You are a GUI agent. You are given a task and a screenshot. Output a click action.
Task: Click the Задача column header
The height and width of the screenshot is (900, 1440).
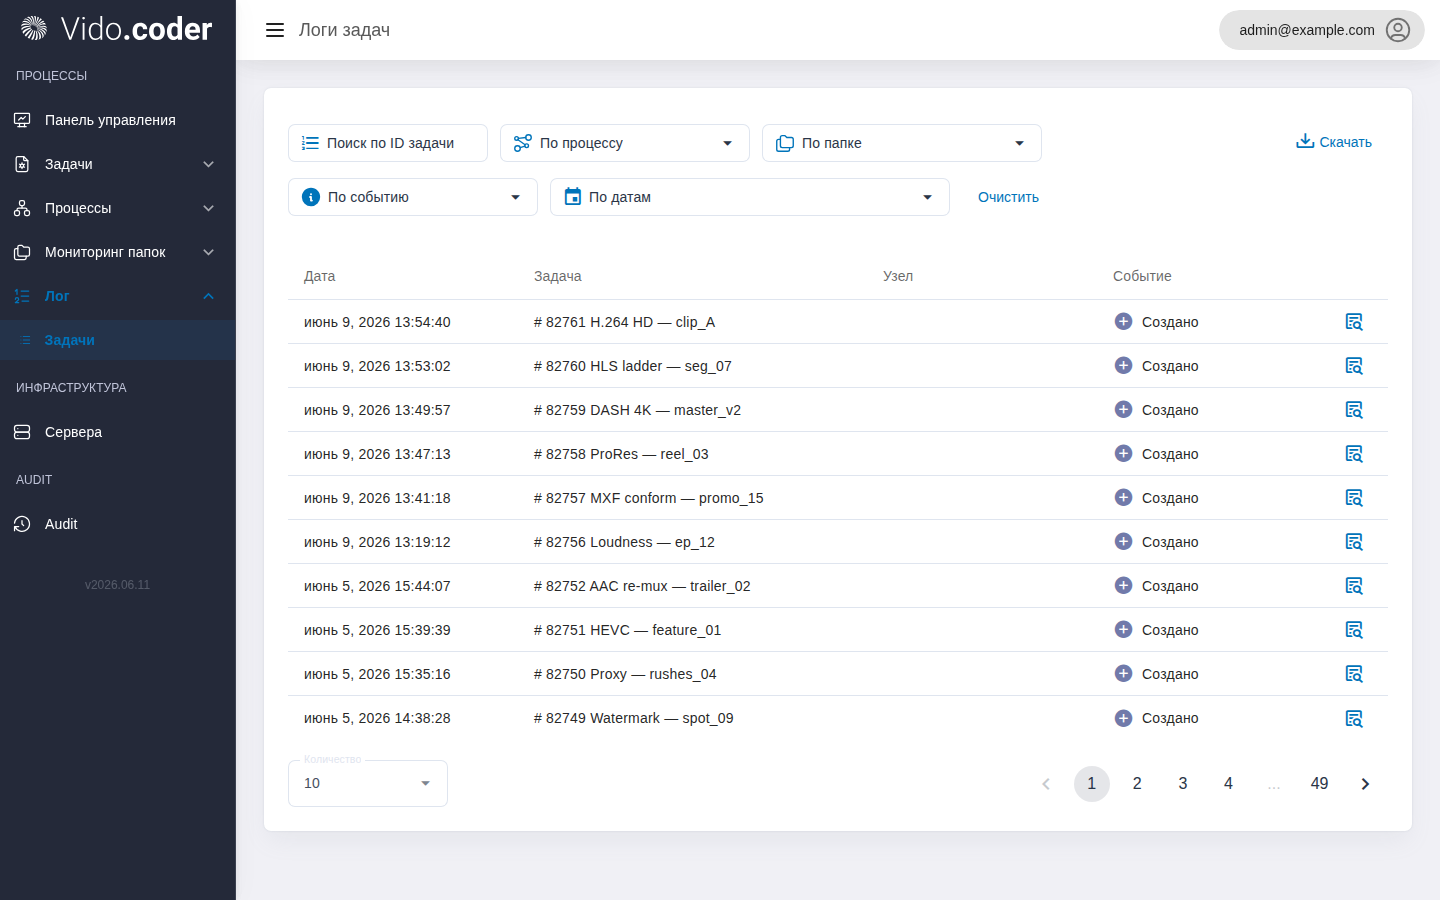(558, 276)
